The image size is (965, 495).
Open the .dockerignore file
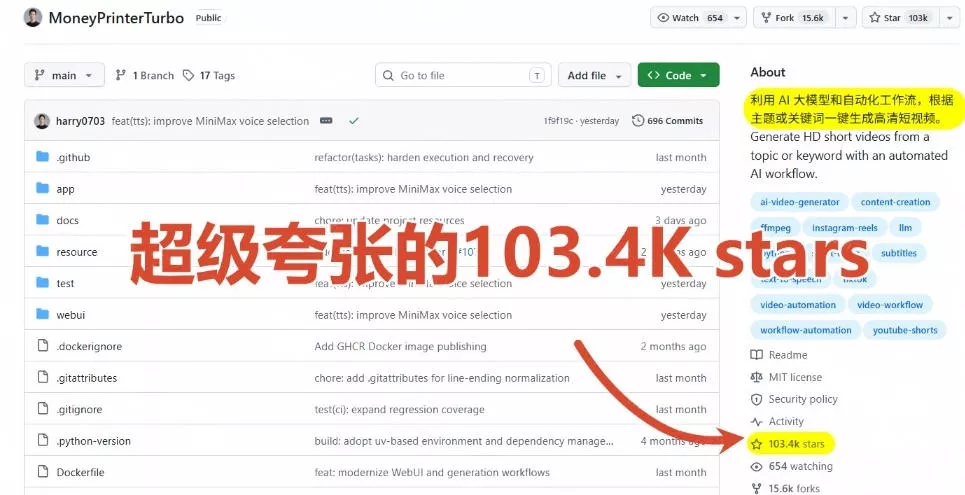click(89, 346)
